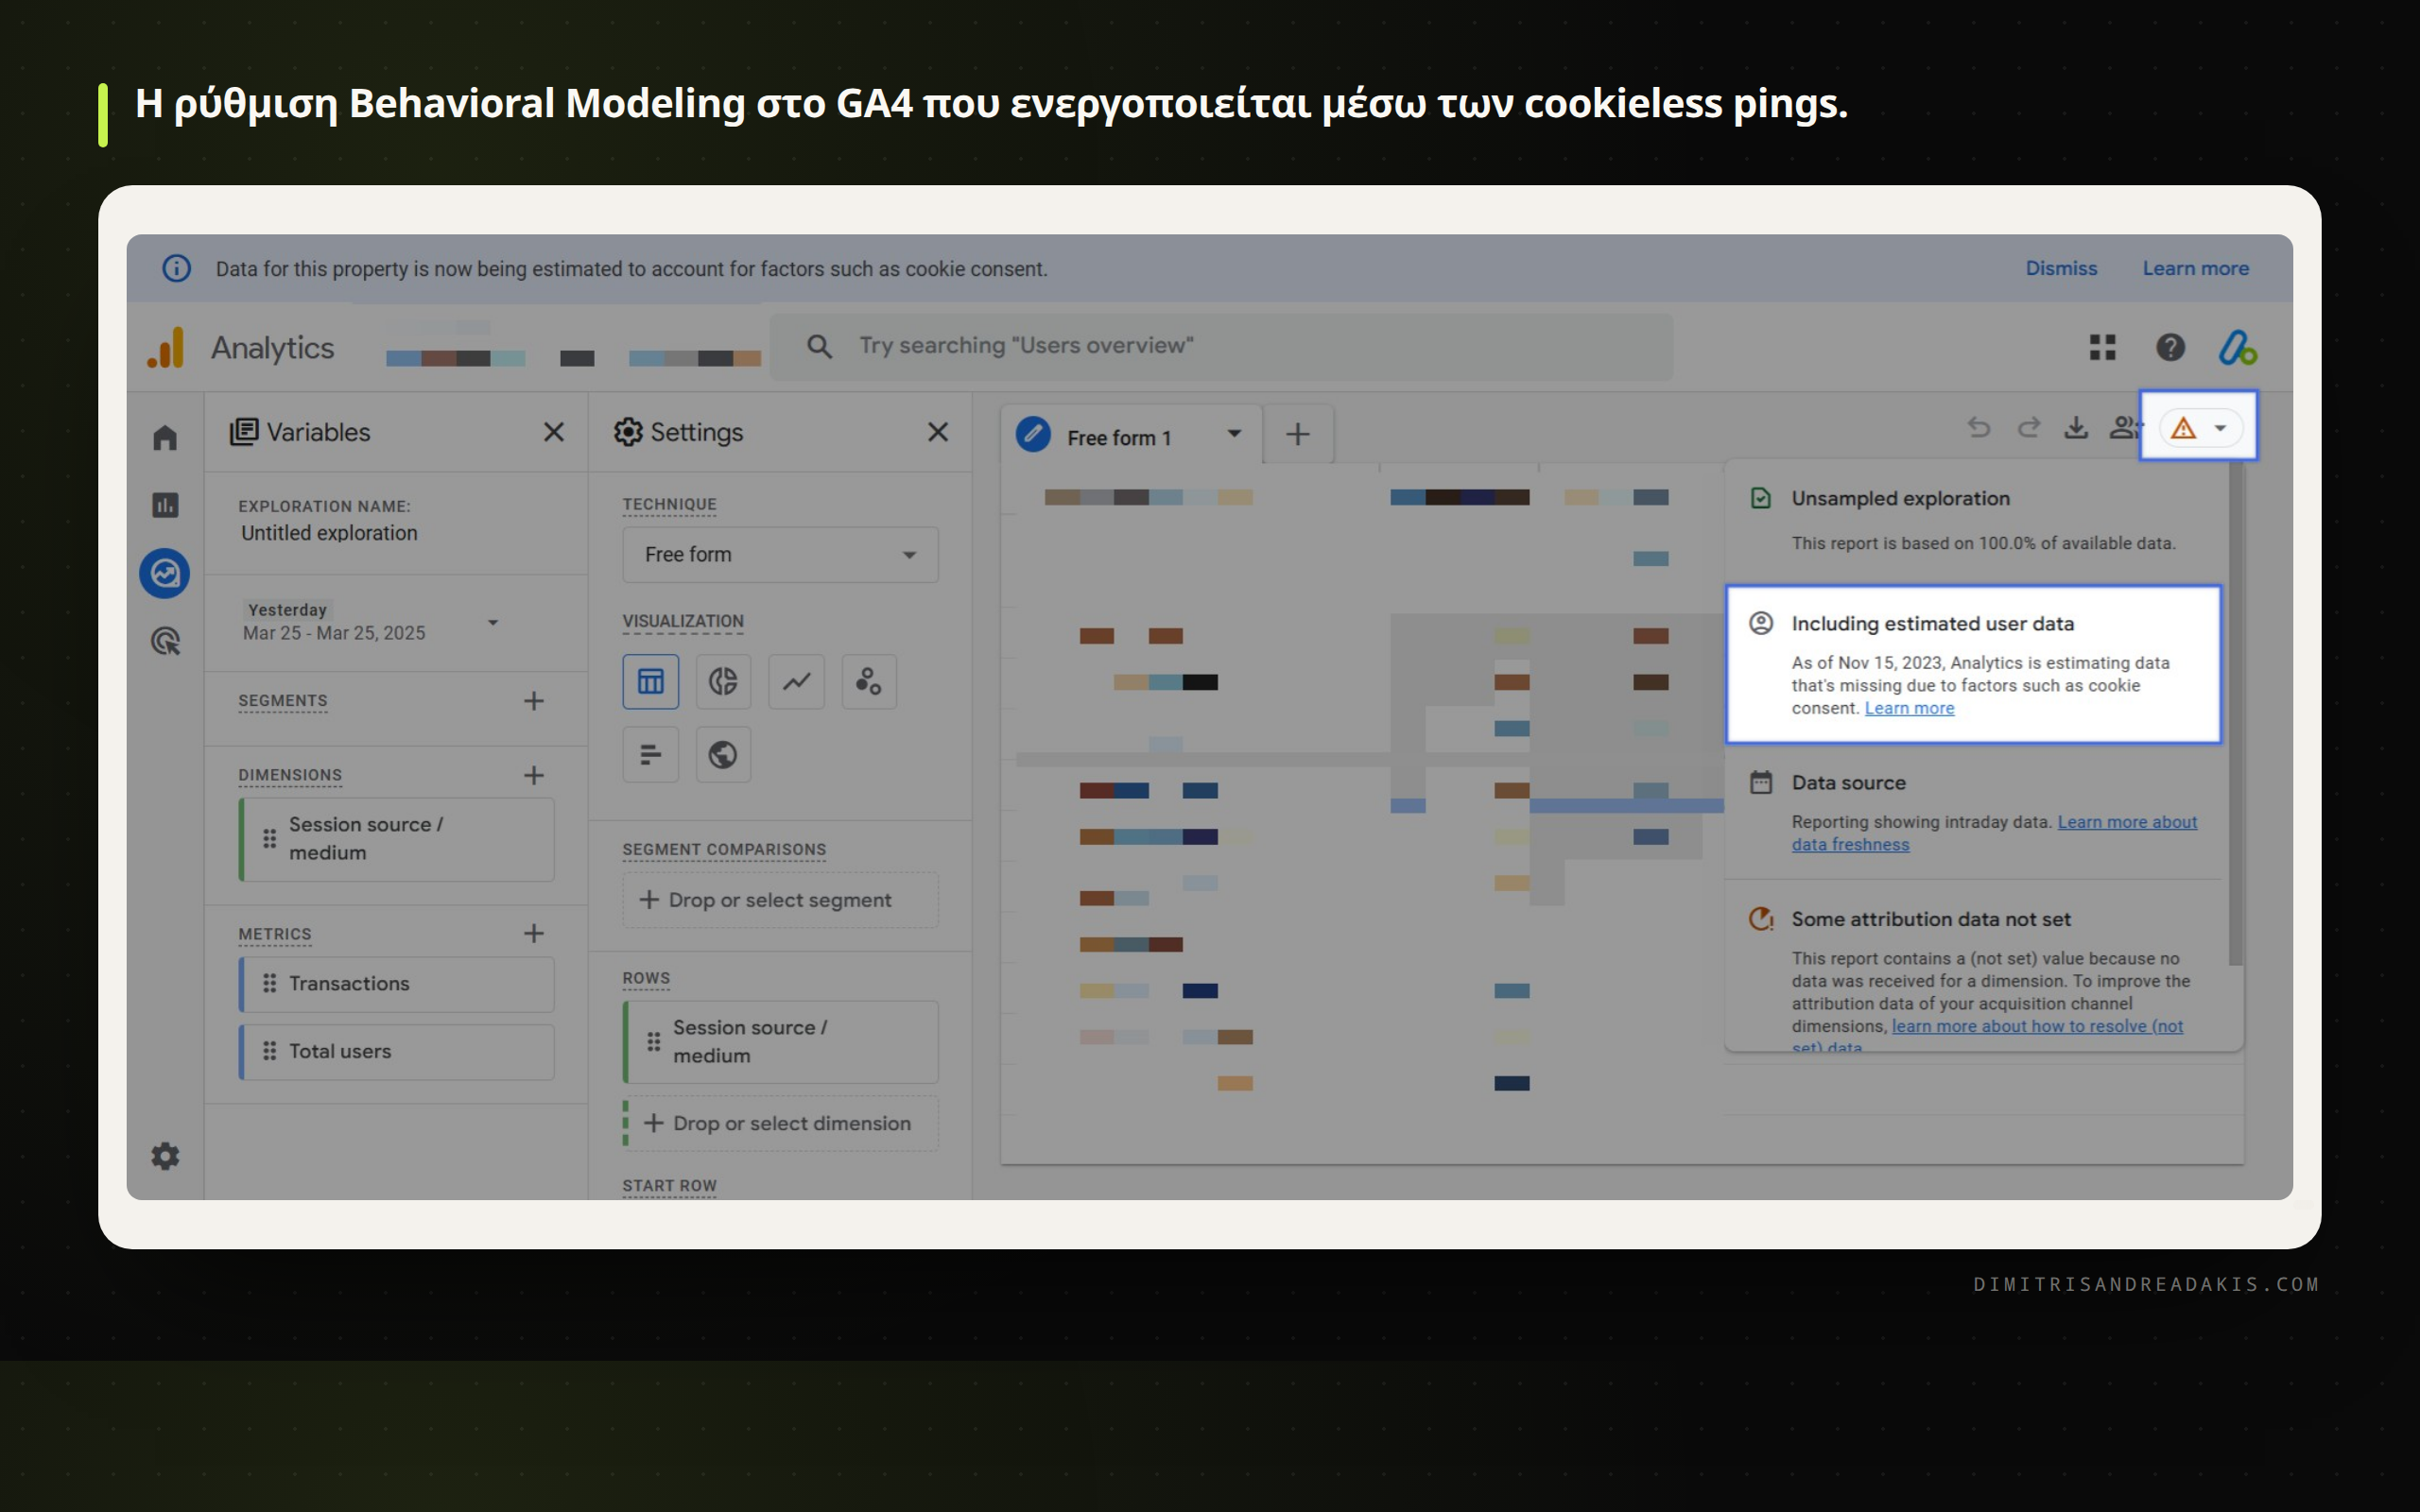
Task: Select the Line chart visualization
Action: click(796, 682)
